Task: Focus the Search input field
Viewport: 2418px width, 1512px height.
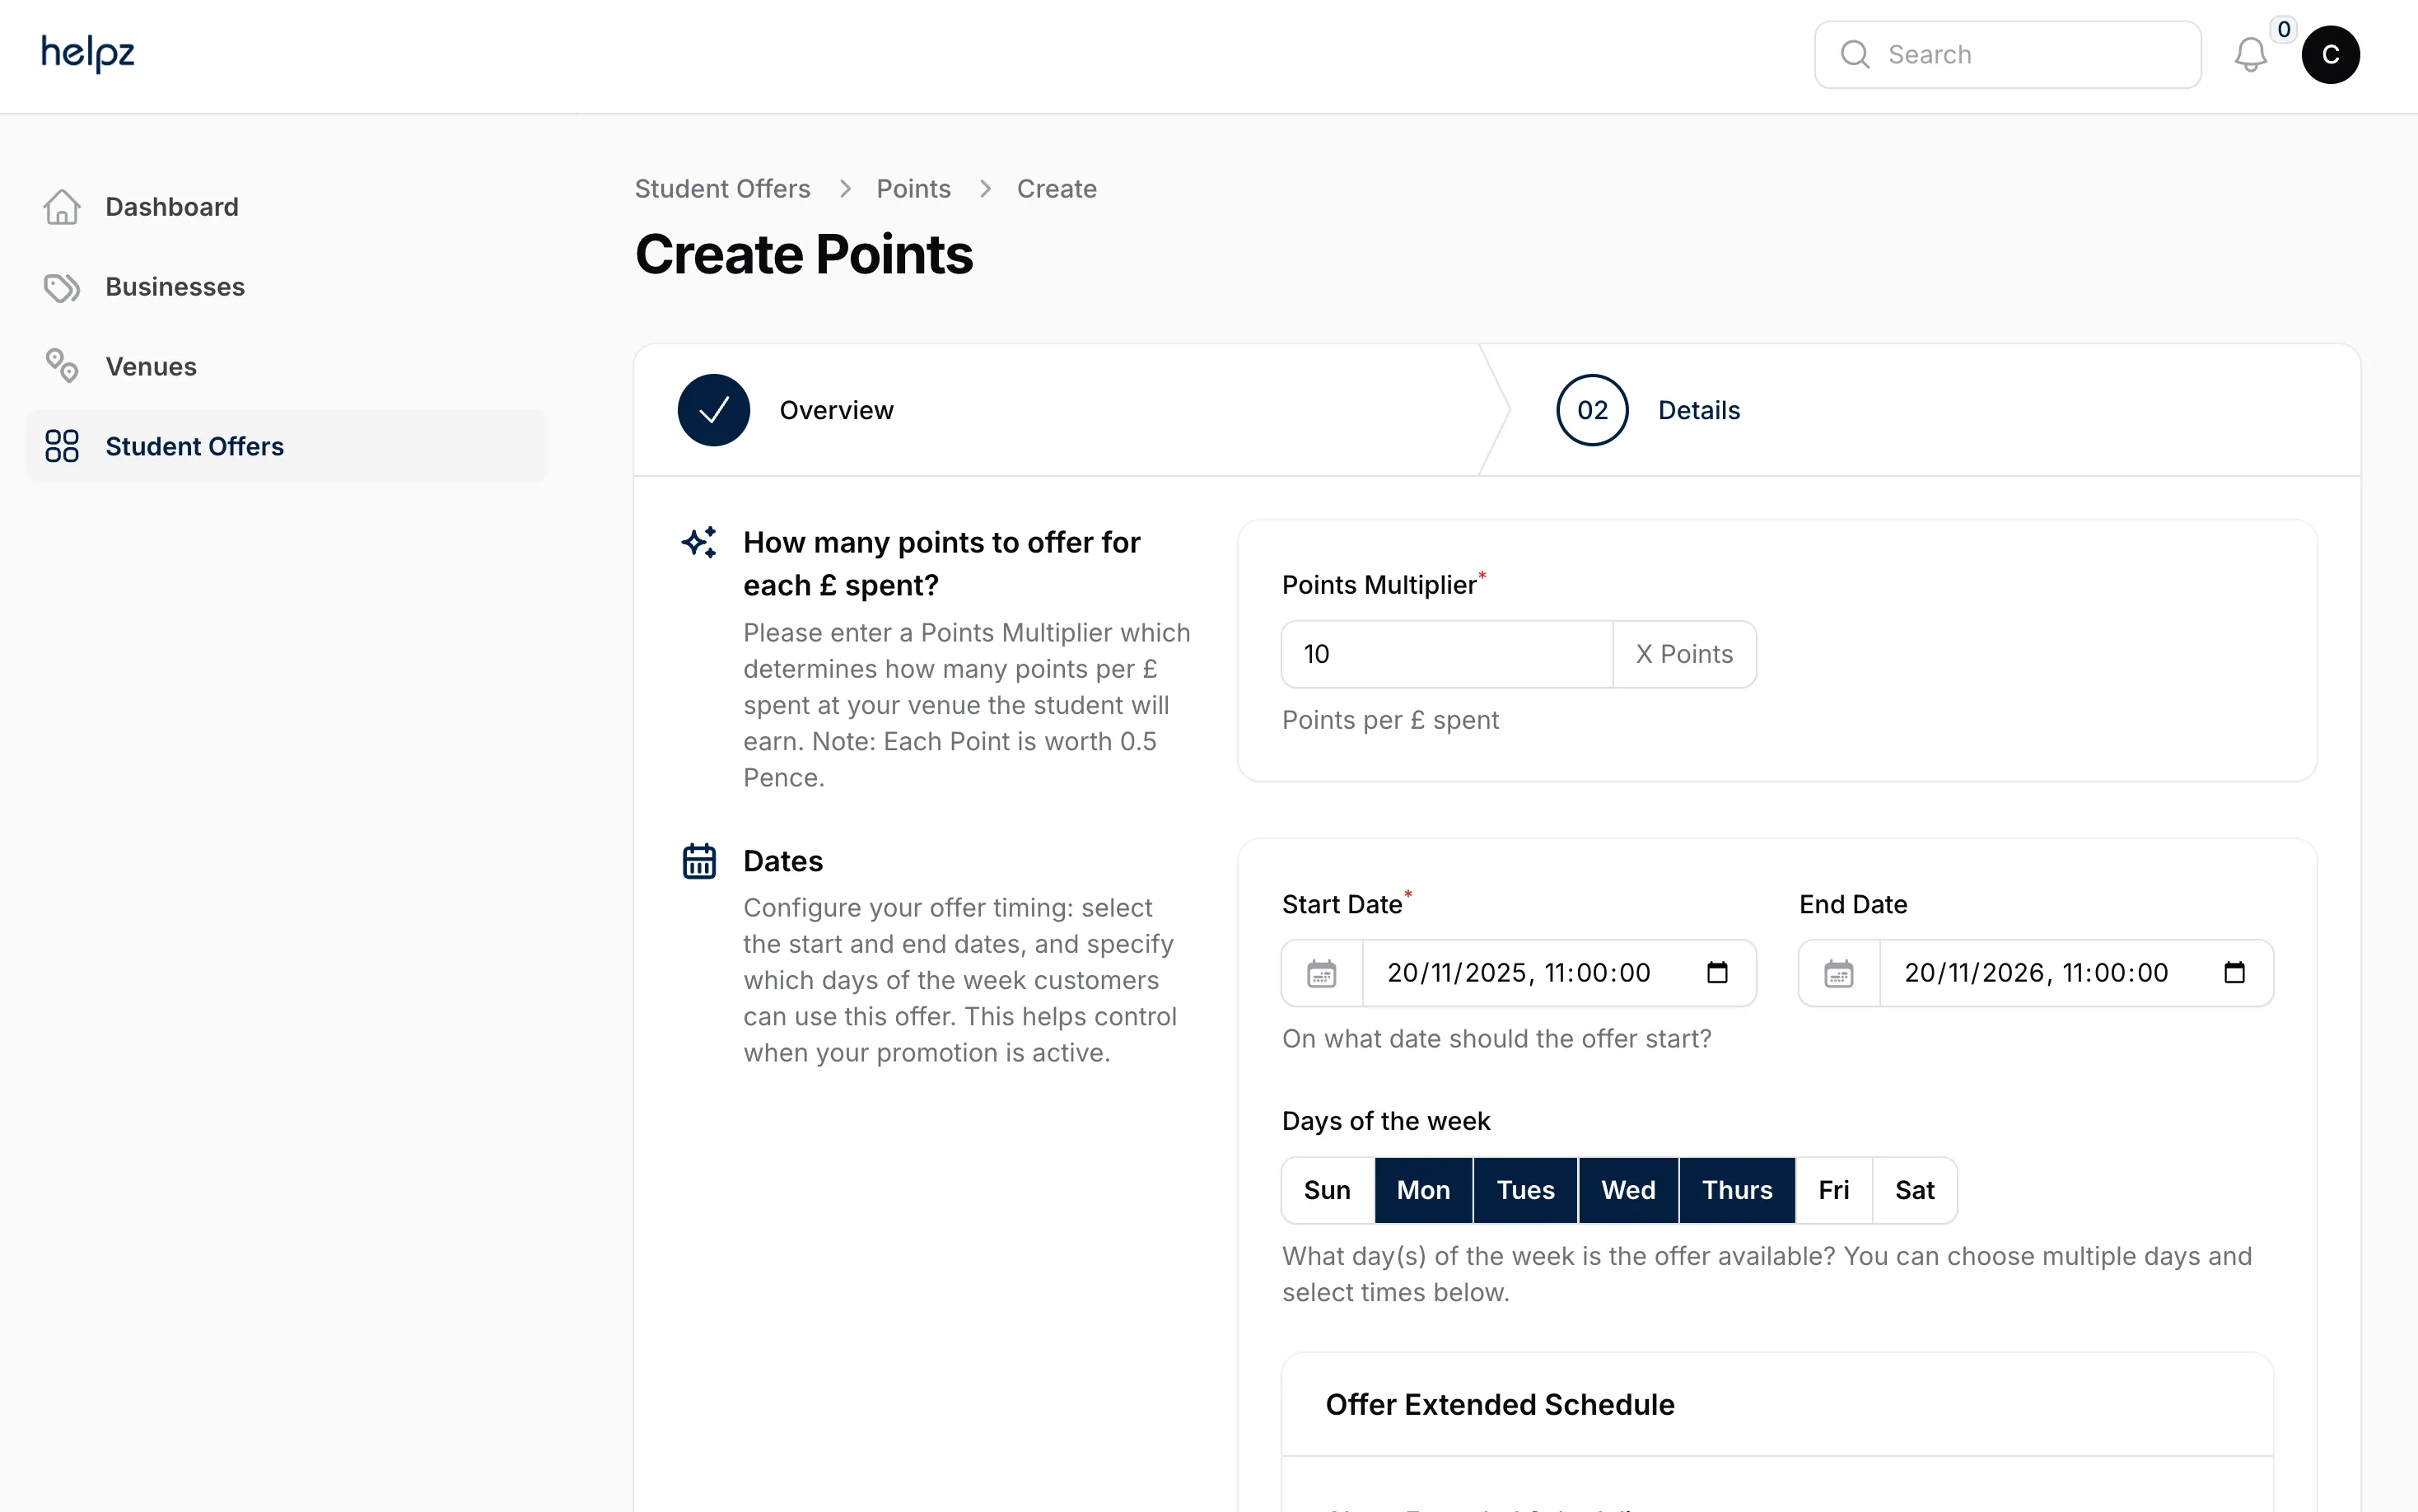Action: click(x=2008, y=55)
